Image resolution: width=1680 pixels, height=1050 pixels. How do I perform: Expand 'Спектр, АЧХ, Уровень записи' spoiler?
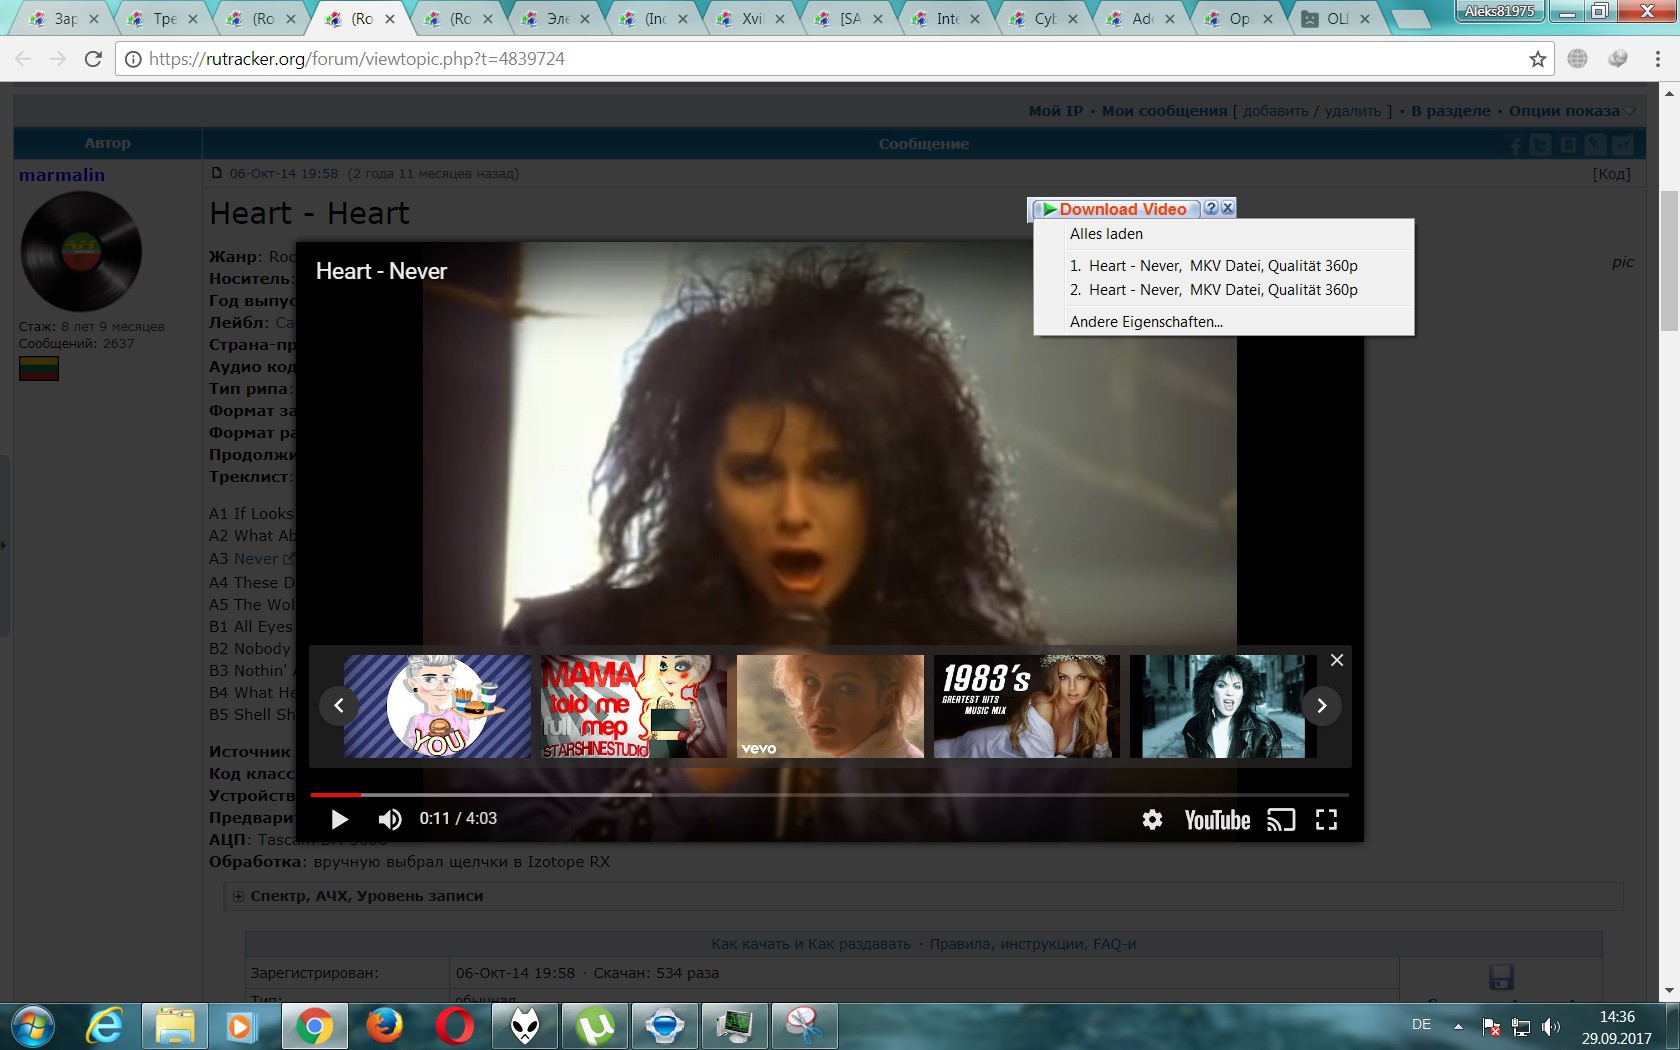click(x=366, y=896)
